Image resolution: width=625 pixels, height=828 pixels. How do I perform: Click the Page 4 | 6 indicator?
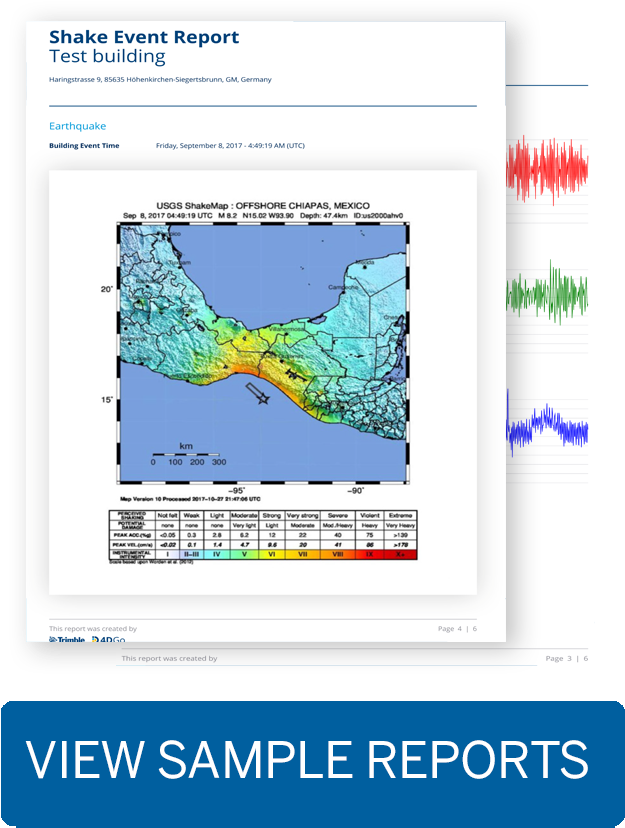pos(457,629)
